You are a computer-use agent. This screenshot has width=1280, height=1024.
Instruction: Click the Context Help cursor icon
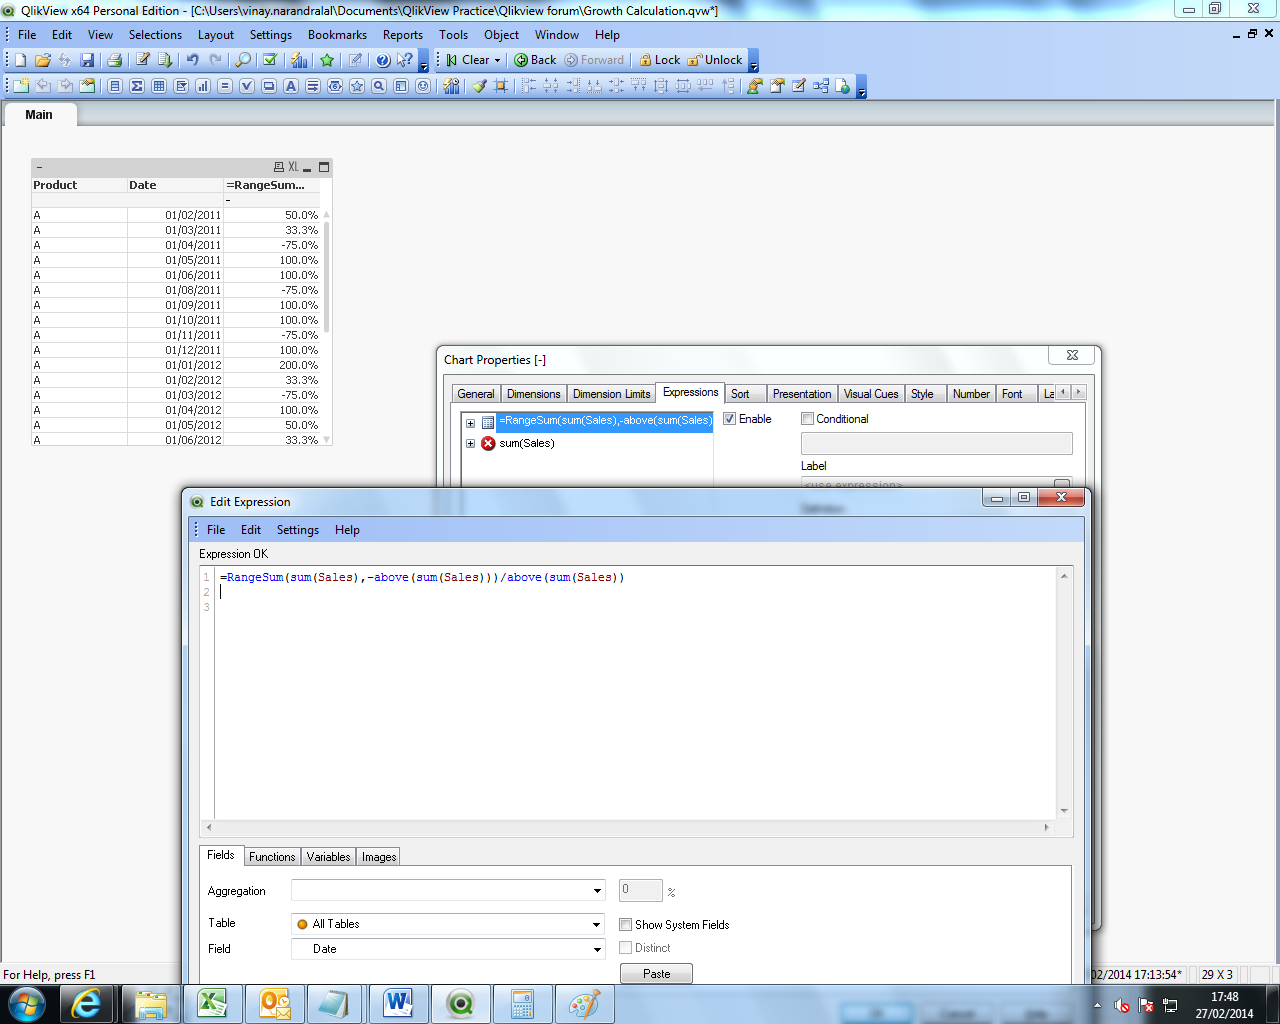pyautogui.click(x=405, y=60)
